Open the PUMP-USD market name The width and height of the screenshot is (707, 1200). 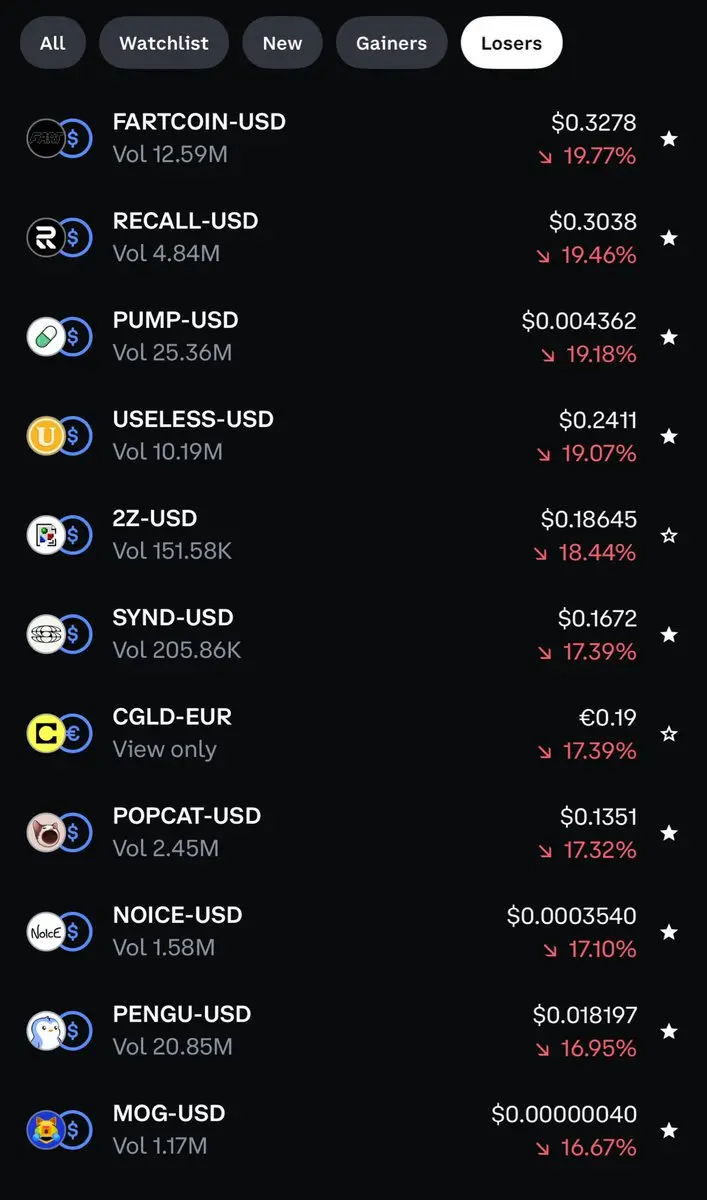coord(176,320)
